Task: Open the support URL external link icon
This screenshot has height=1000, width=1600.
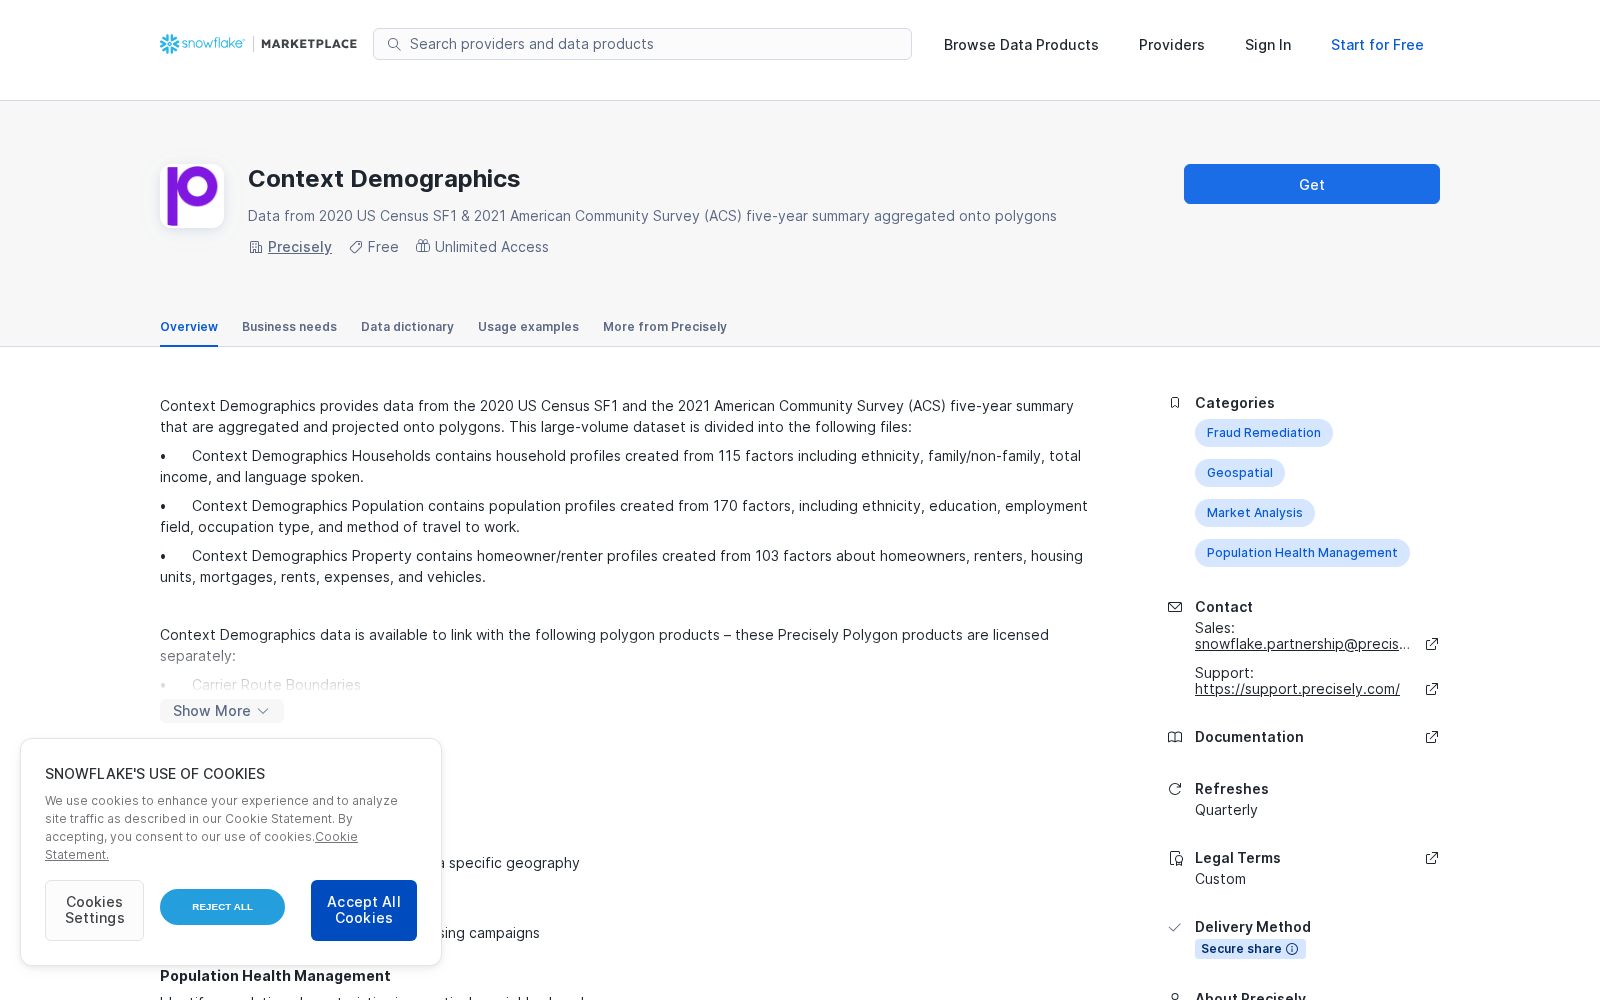Action: click(x=1432, y=689)
